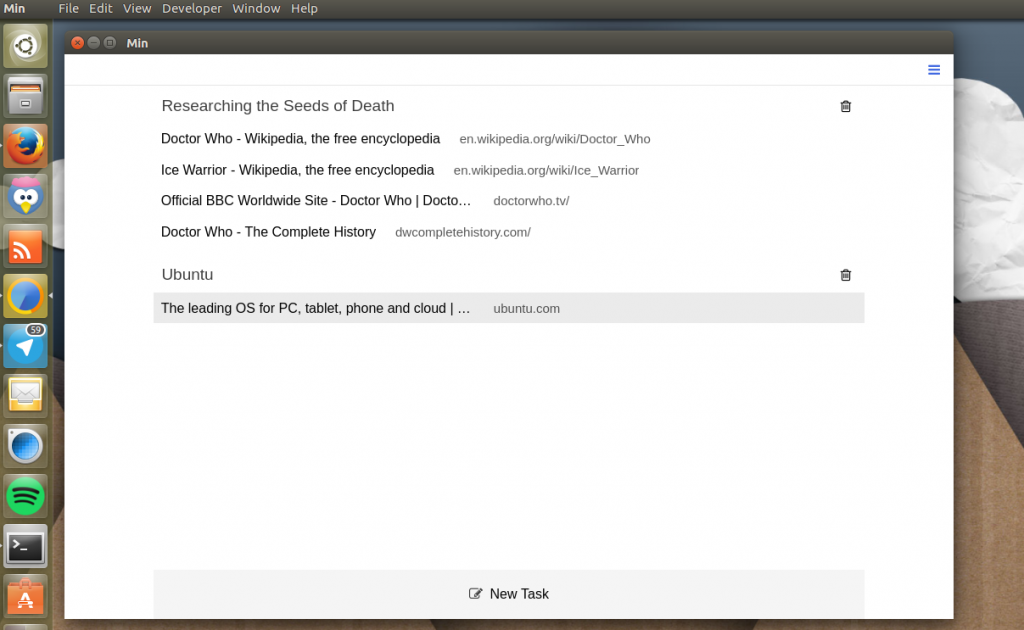
Task: Delete the Ubuntu task with trash icon
Action: pyautogui.click(x=845, y=275)
